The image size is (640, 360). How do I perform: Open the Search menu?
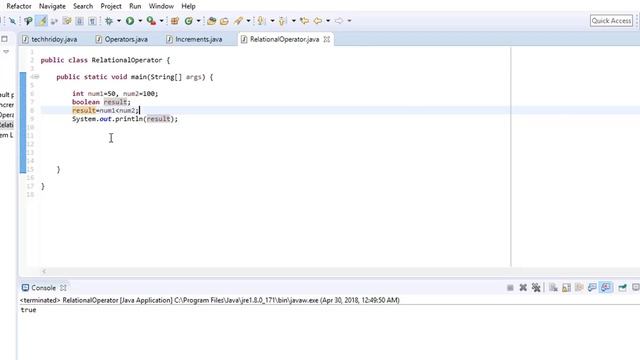83,7
